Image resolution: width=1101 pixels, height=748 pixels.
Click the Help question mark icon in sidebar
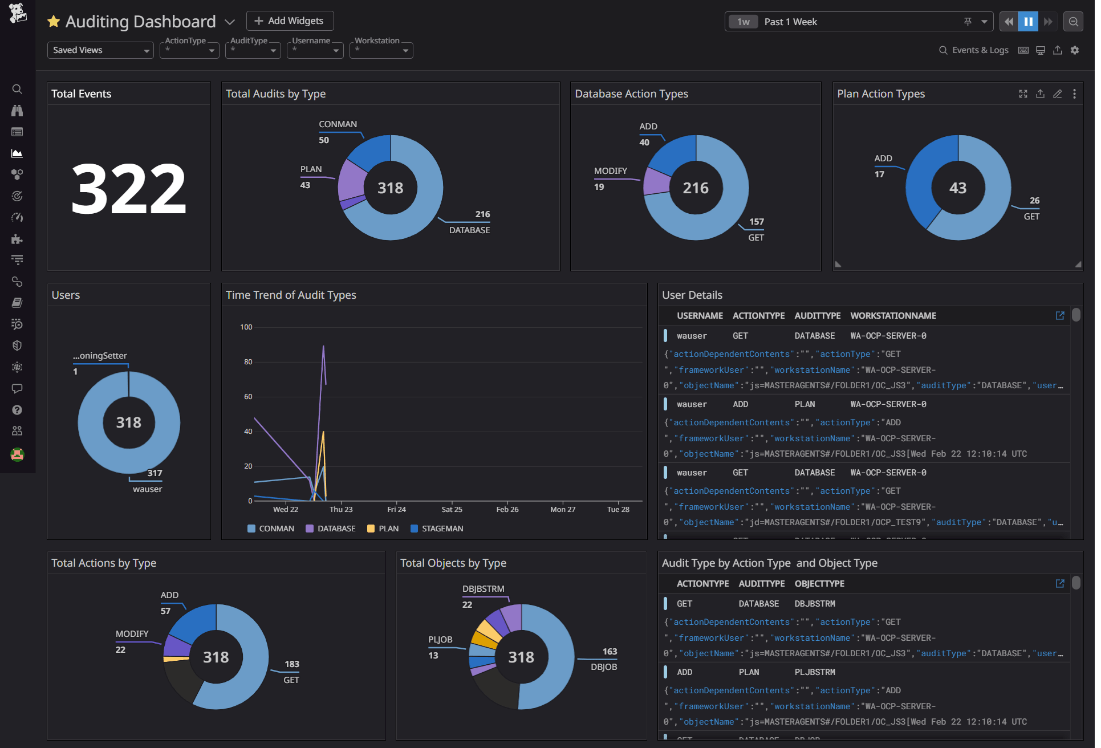[x=17, y=410]
